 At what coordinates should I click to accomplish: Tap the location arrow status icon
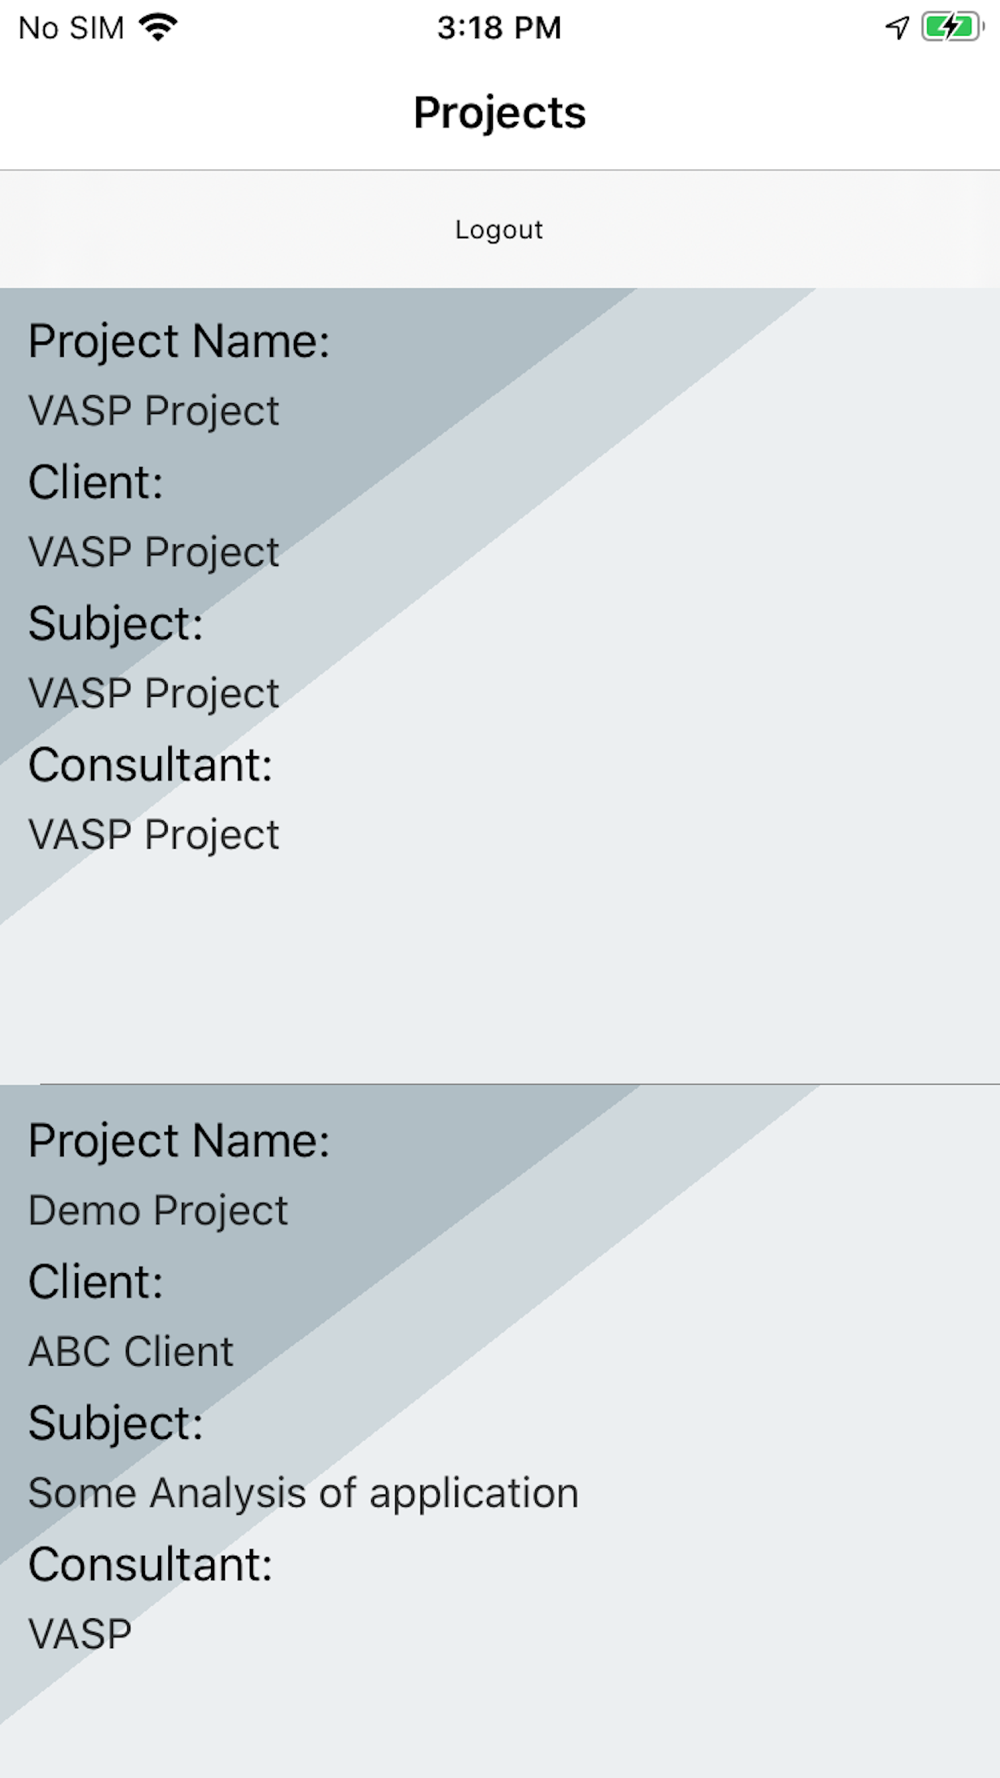[897, 27]
